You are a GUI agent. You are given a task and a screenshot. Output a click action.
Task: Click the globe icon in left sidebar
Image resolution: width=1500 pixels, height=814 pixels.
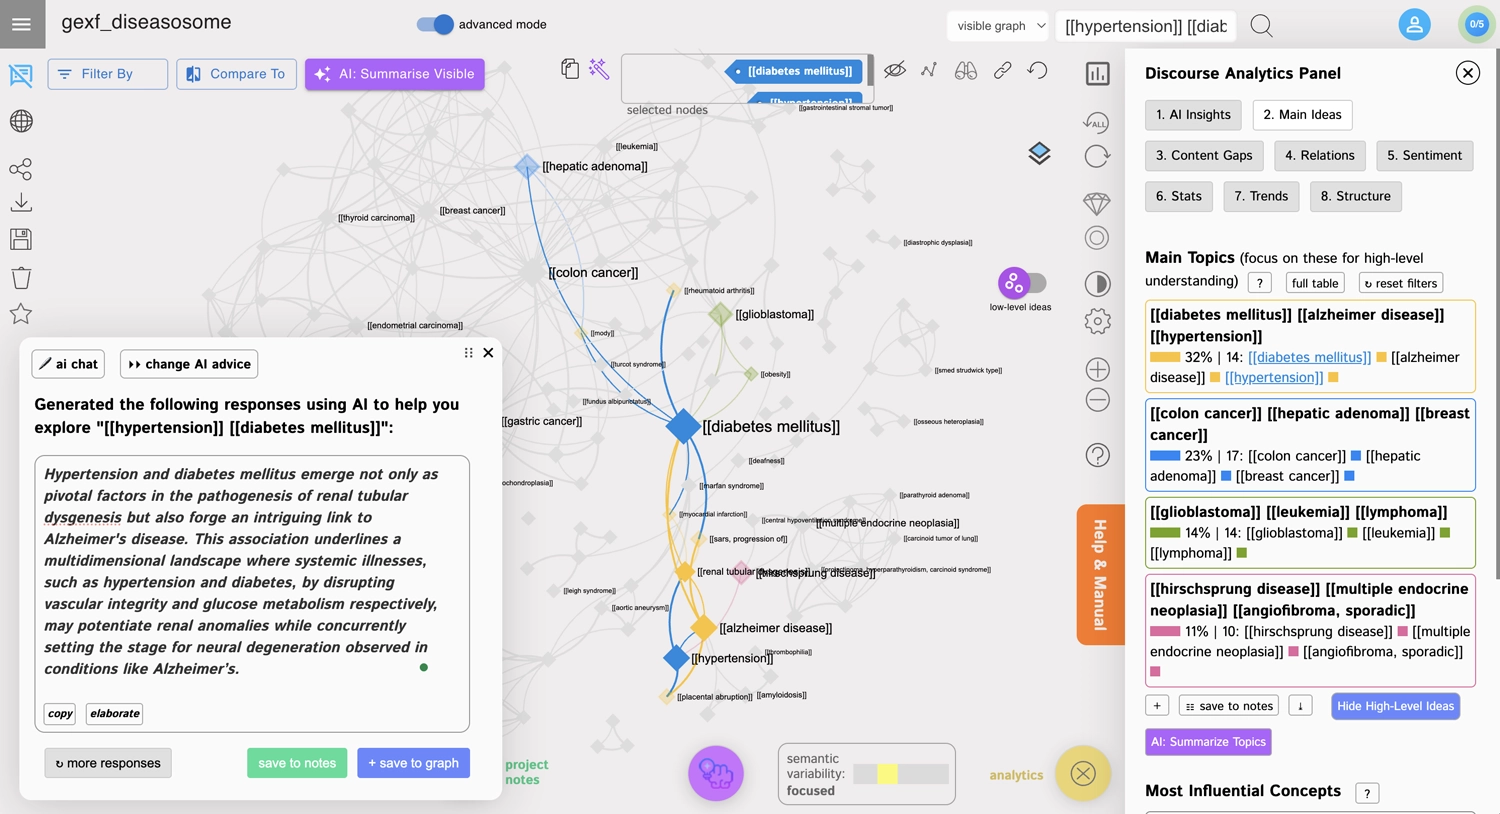[x=21, y=121]
